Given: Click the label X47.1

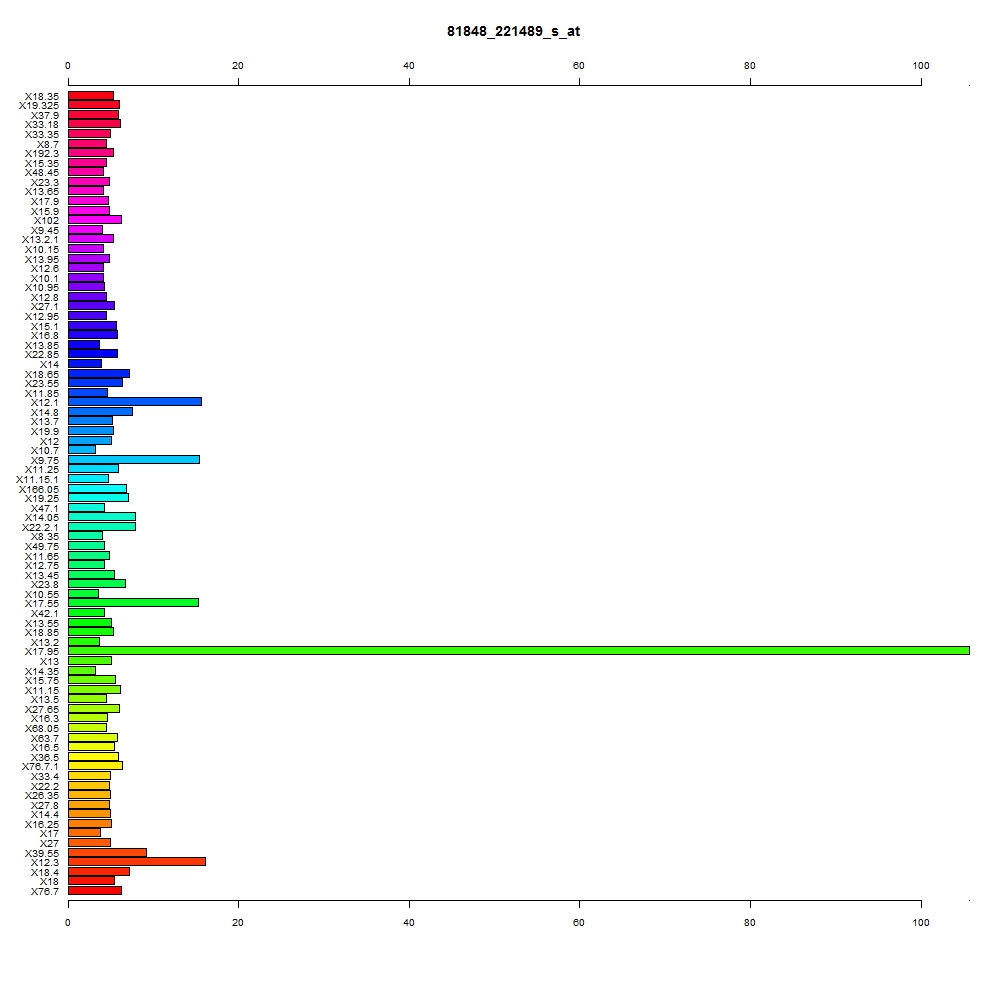Looking at the screenshot, I should click(45, 508).
